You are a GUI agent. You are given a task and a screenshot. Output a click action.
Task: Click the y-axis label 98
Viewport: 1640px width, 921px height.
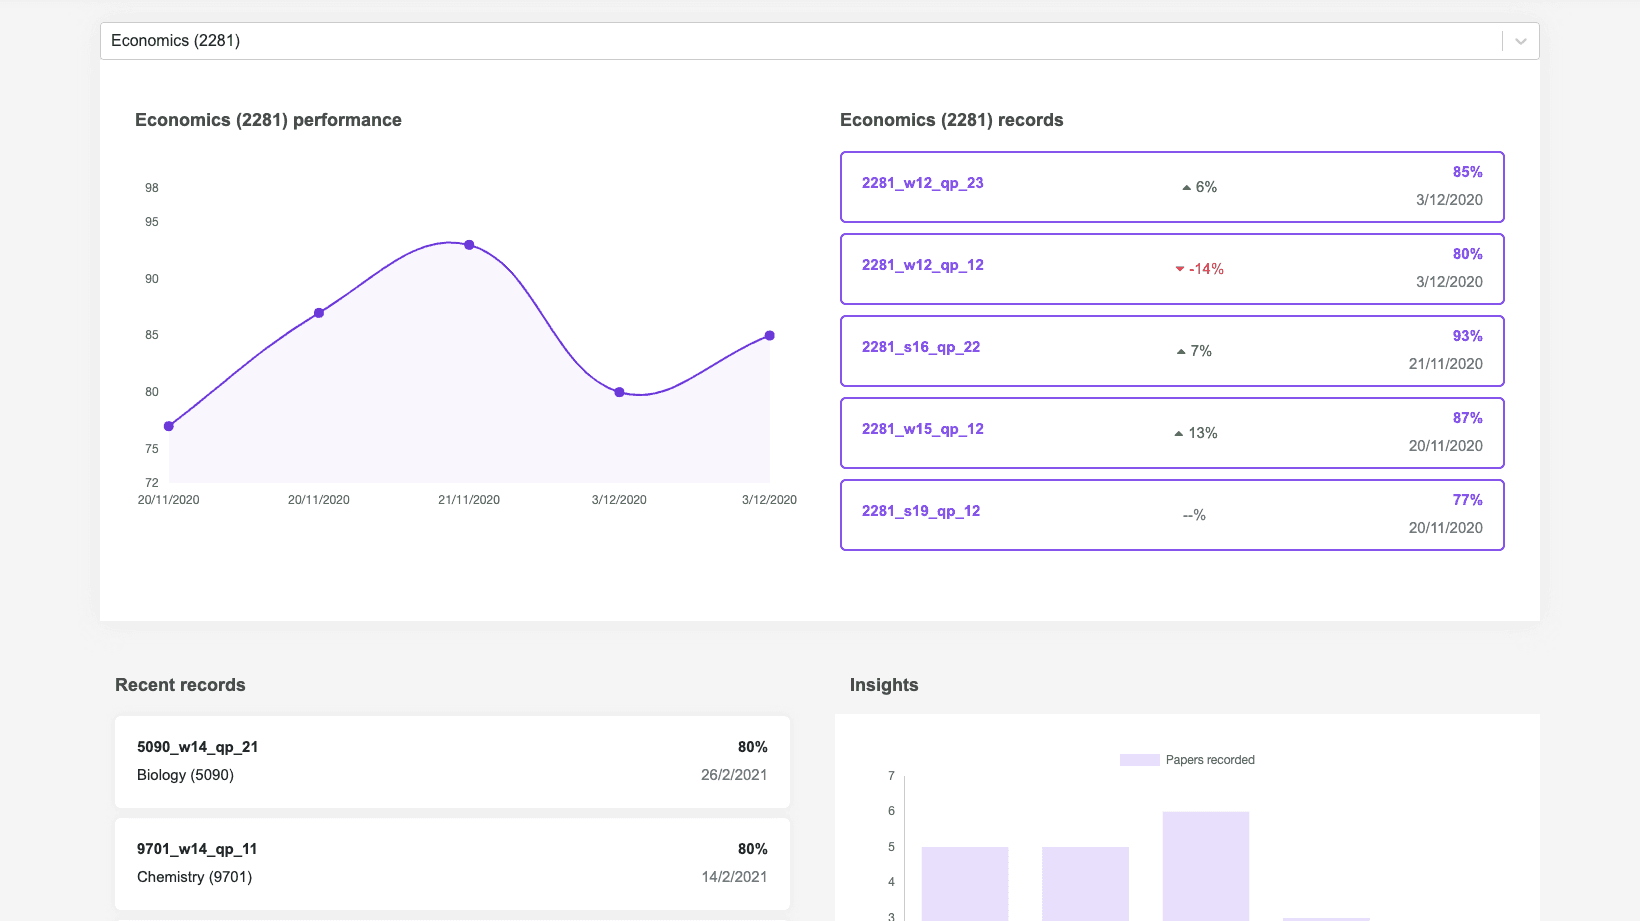point(152,188)
